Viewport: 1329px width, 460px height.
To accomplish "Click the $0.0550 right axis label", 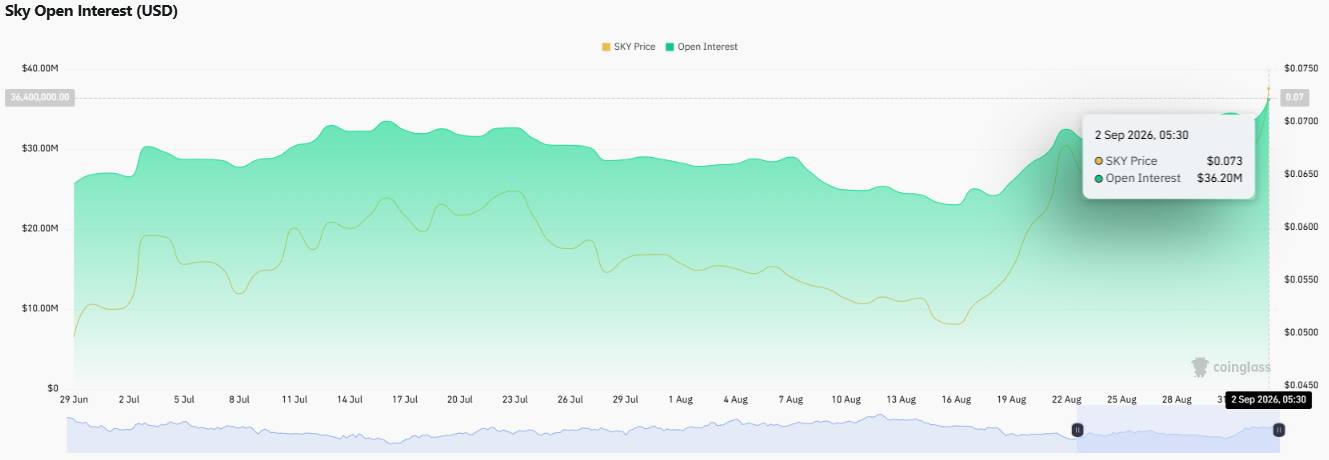I will [1301, 280].
